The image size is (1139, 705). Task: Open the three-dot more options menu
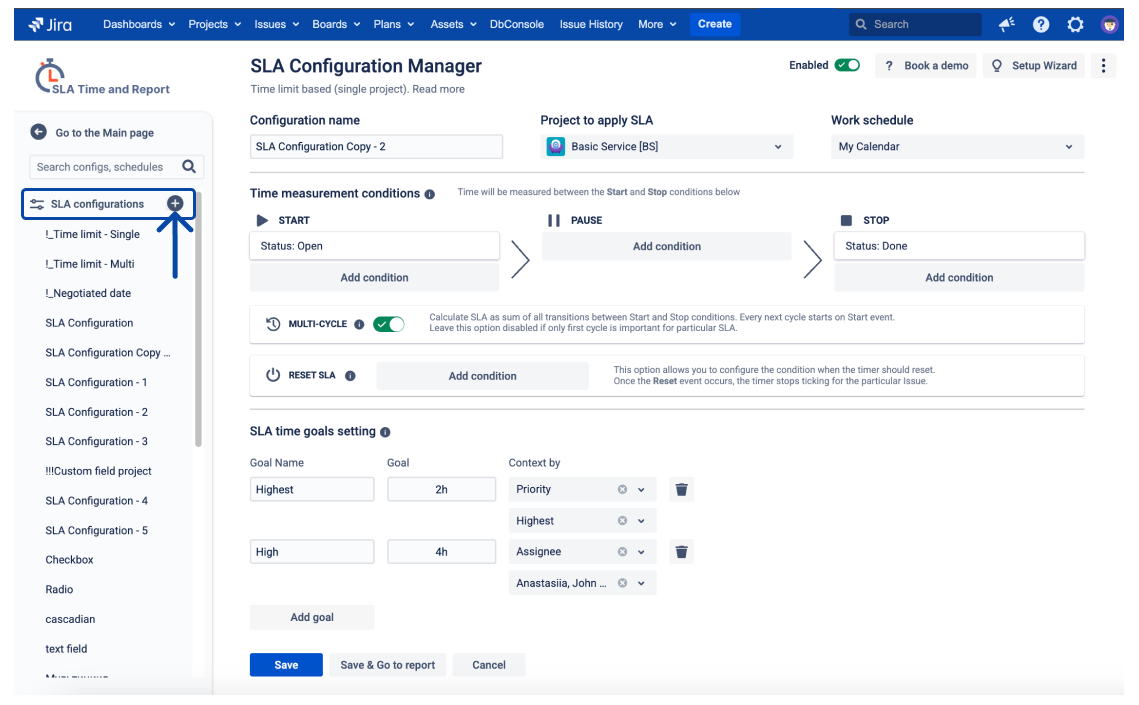coord(1104,66)
